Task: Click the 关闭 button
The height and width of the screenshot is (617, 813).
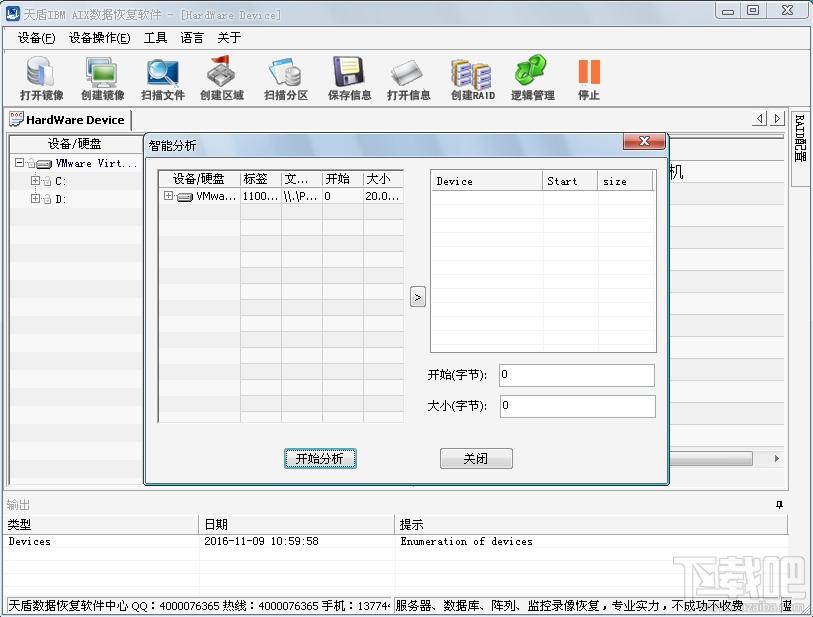Action: tap(476, 458)
